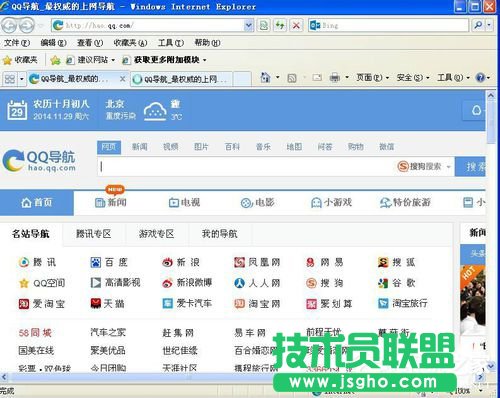Open the 电视 navigation tab
This screenshot has height=398, width=500.
pos(184,202)
